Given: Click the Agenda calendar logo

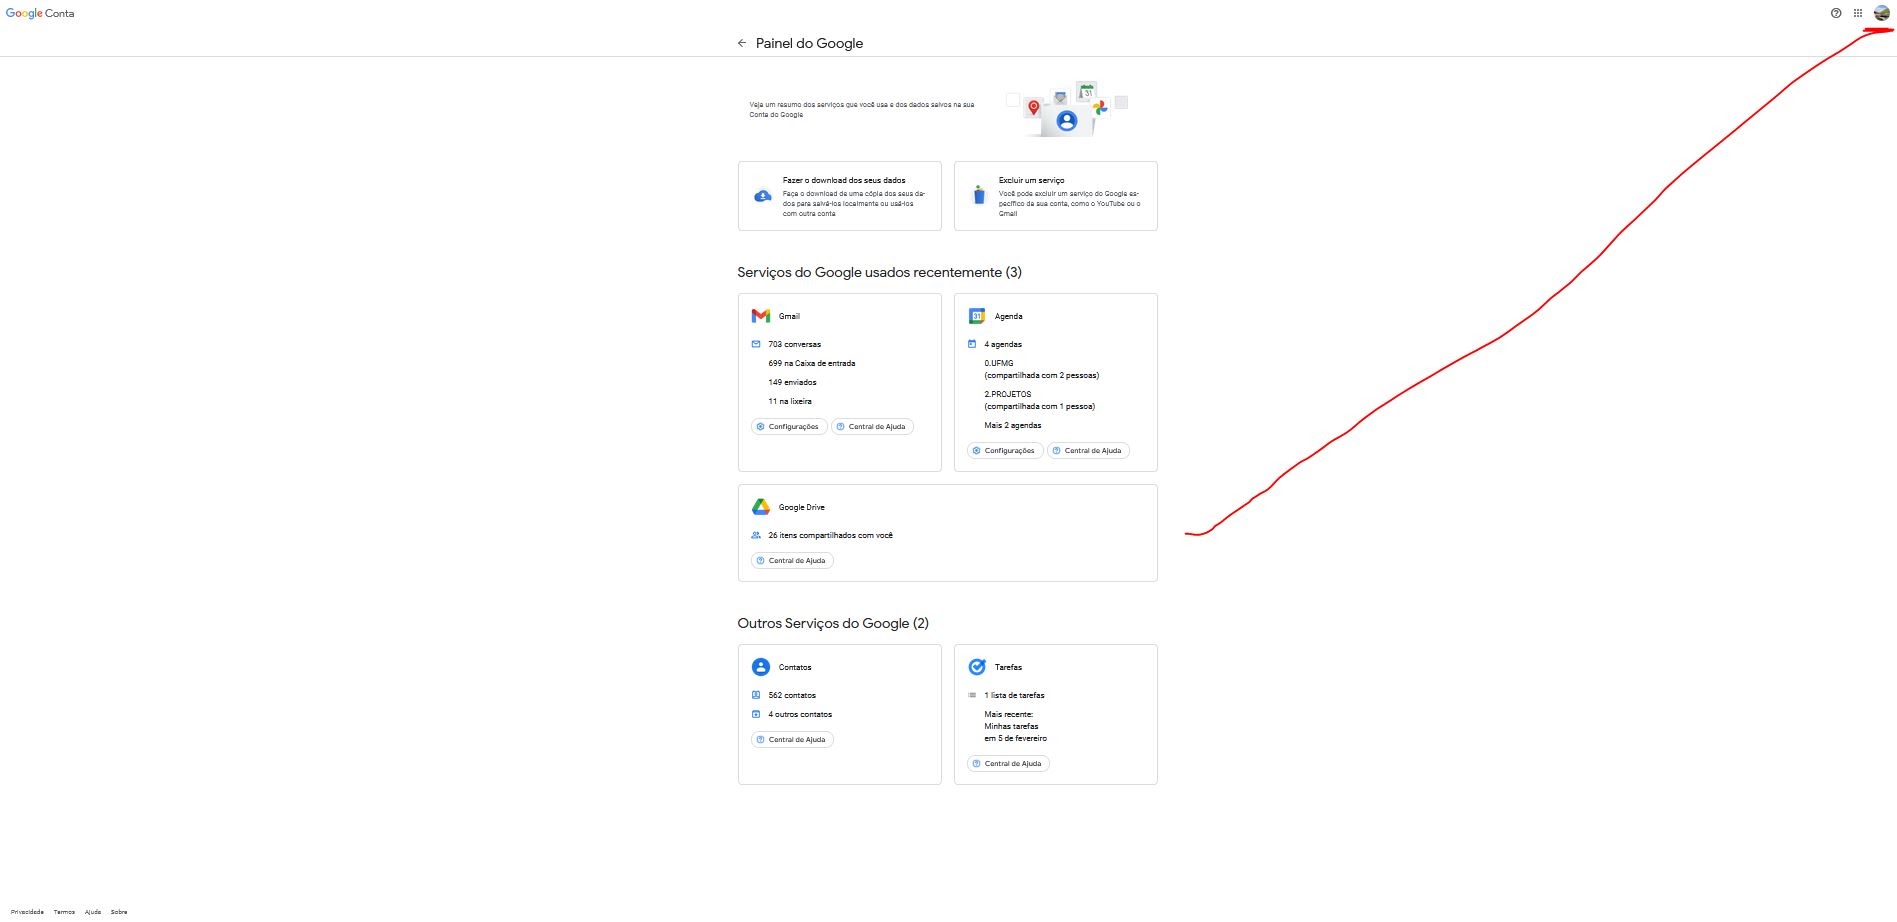Looking at the screenshot, I should [977, 316].
